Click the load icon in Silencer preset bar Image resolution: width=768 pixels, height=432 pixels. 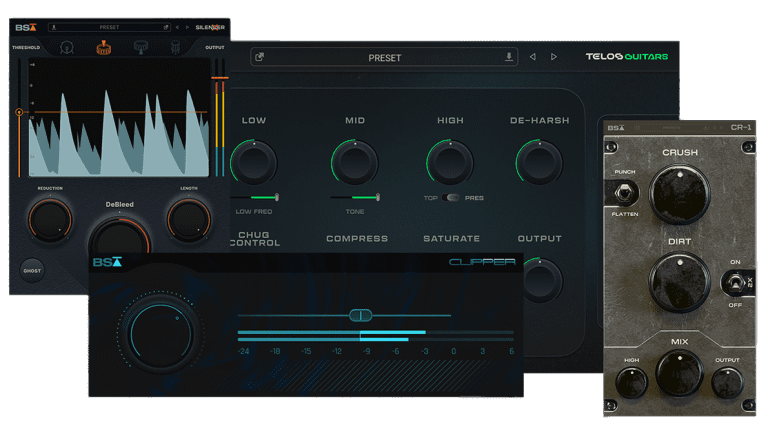(166, 27)
